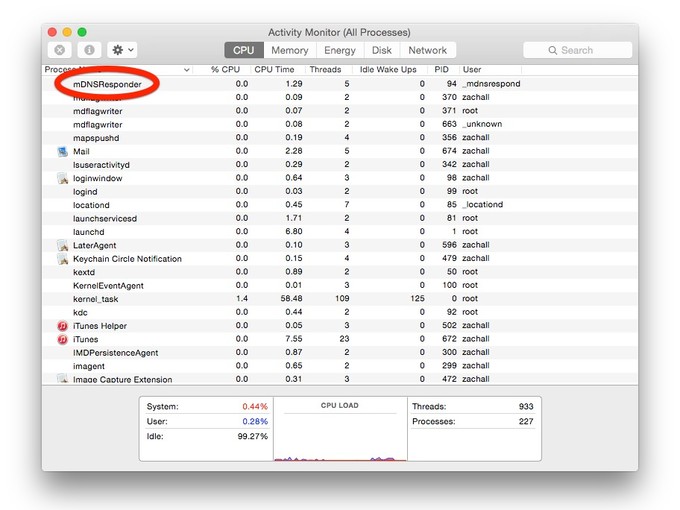680x510 pixels.
Task: Select the locationd process
Action: (340, 205)
